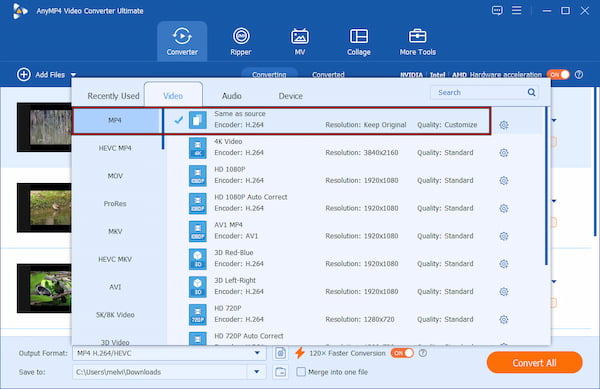Open the custom profile settings icon beside Output Format
Image resolution: width=600 pixels, height=389 pixels.
[280, 353]
